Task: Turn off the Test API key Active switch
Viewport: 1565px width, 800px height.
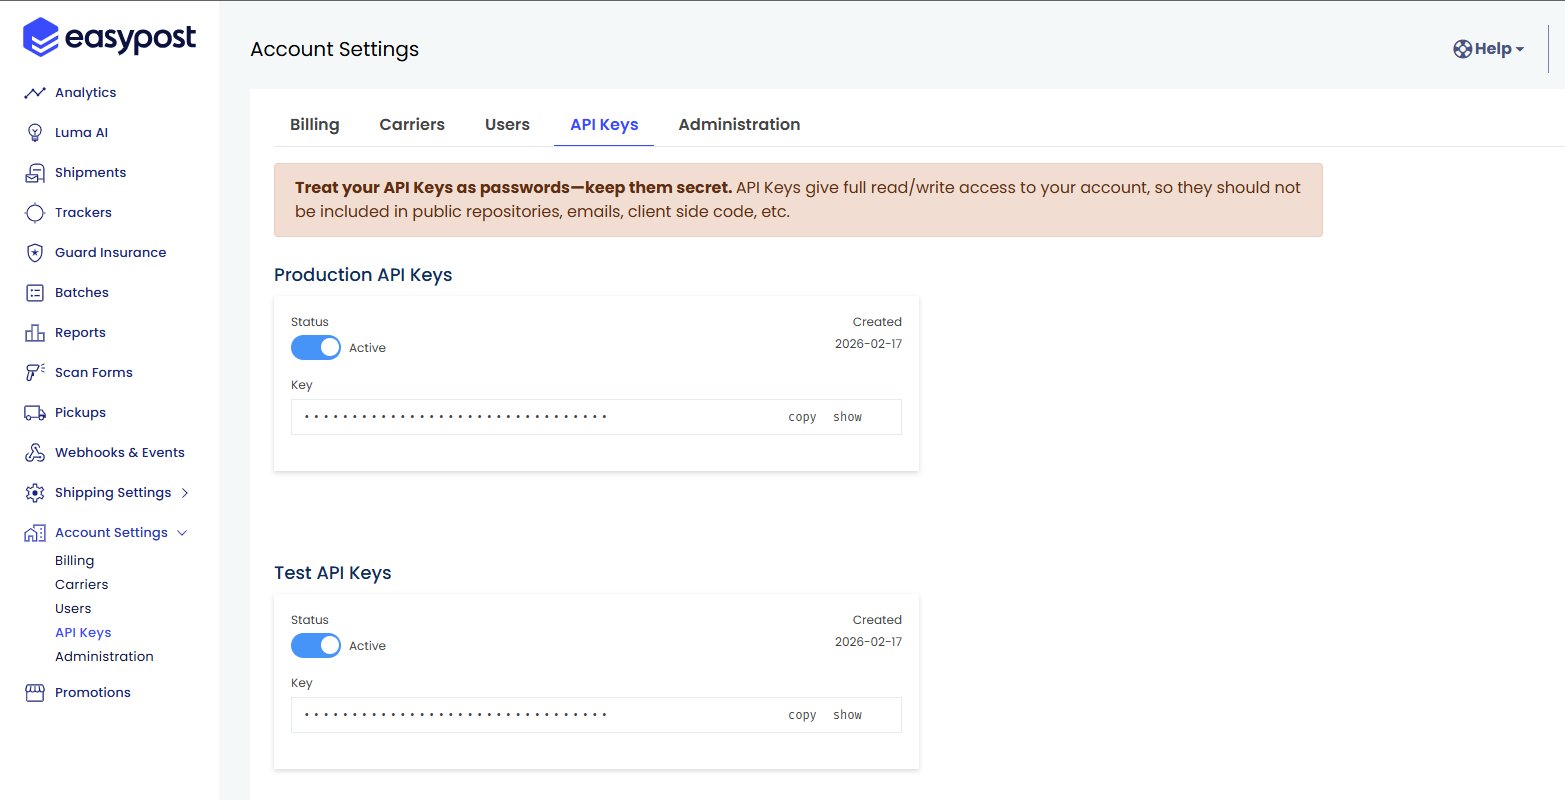Action: 316,645
